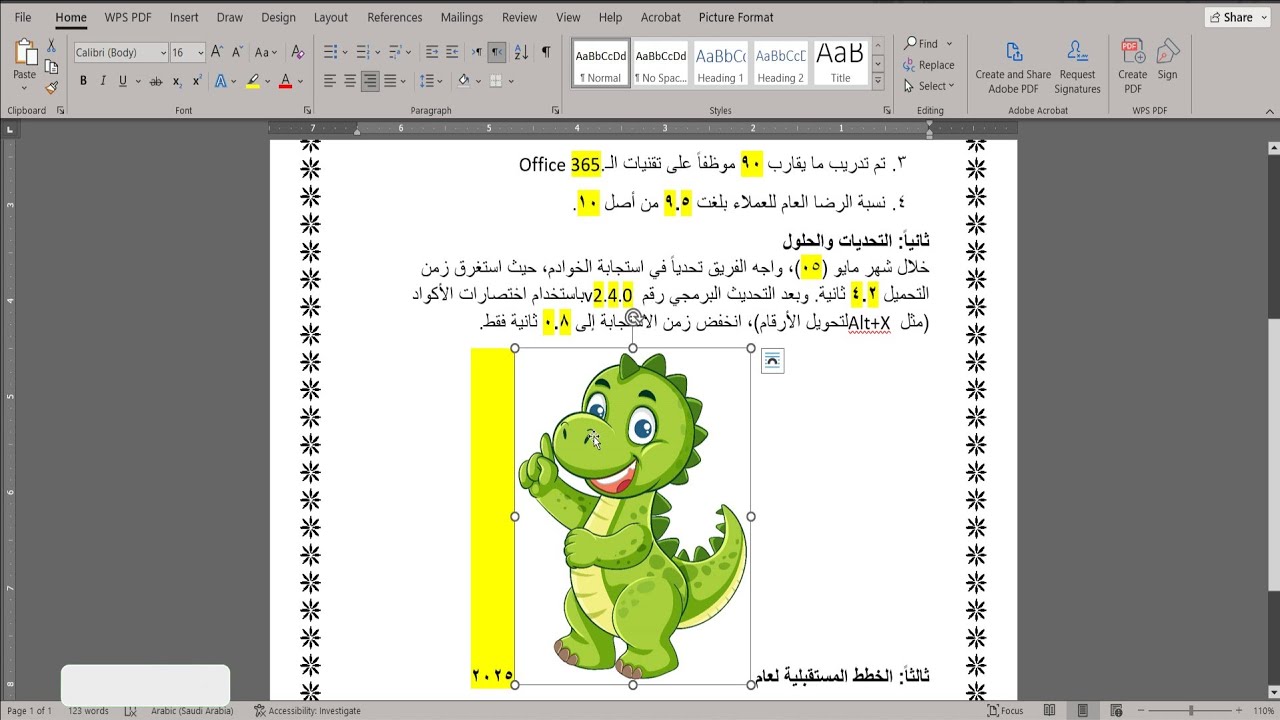Click WPS Create PDF icon
This screenshot has width=1280, height=720.
(1133, 68)
